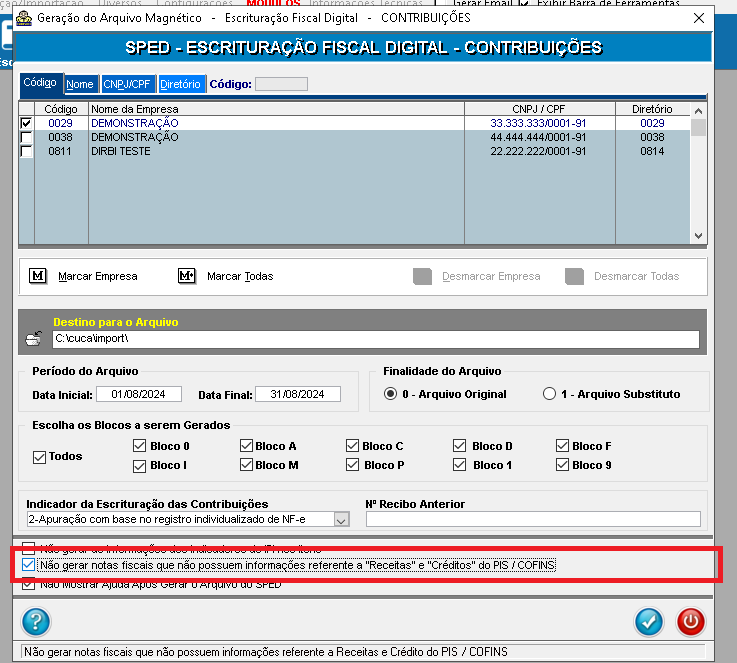Toggle the Bloco I checkbox
The height and width of the screenshot is (663, 737).
click(x=140, y=466)
